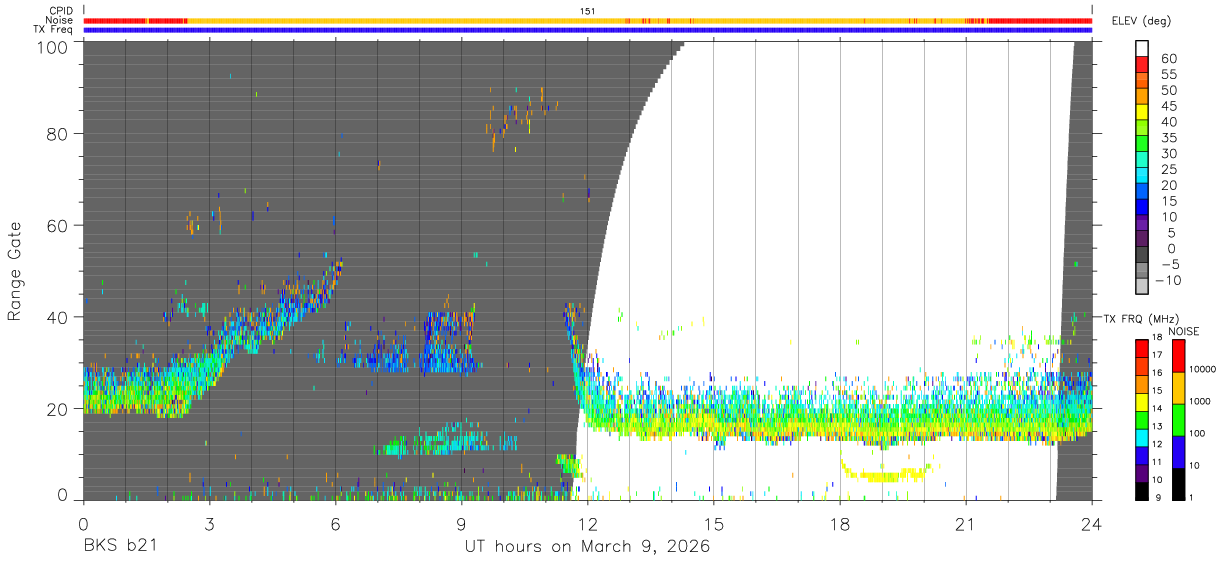Pick the green 30-35 segment of ELEV colorbar
Image resolution: width=1228 pixels, height=567 pixels.
1143,145
